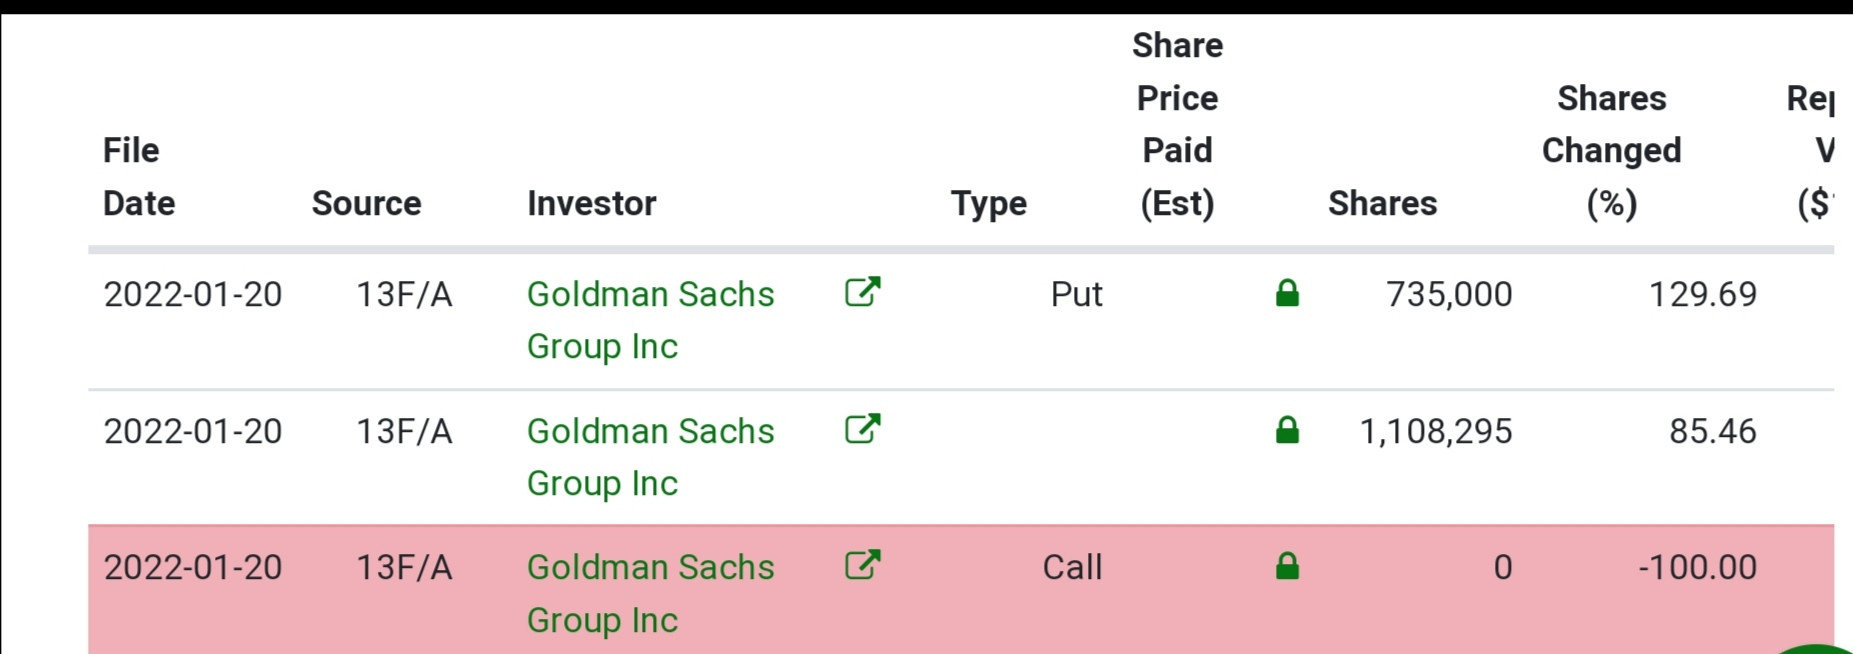Select the lock icon on the 1,108,295 row
The height and width of the screenshot is (654, 1853).
pos(1287,430)
